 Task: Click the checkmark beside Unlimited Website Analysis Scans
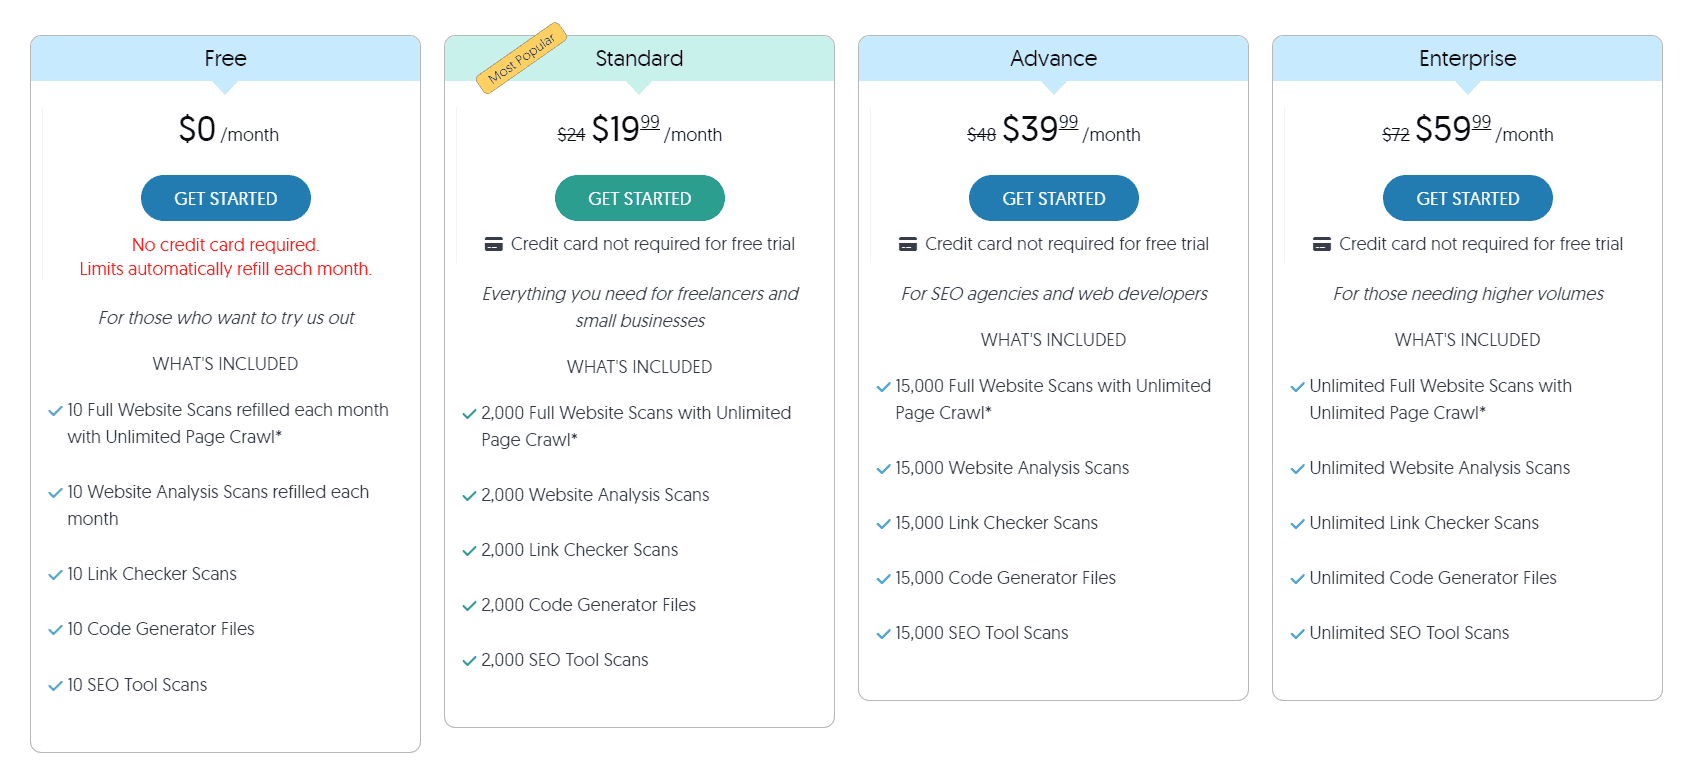coord(1297,467)
